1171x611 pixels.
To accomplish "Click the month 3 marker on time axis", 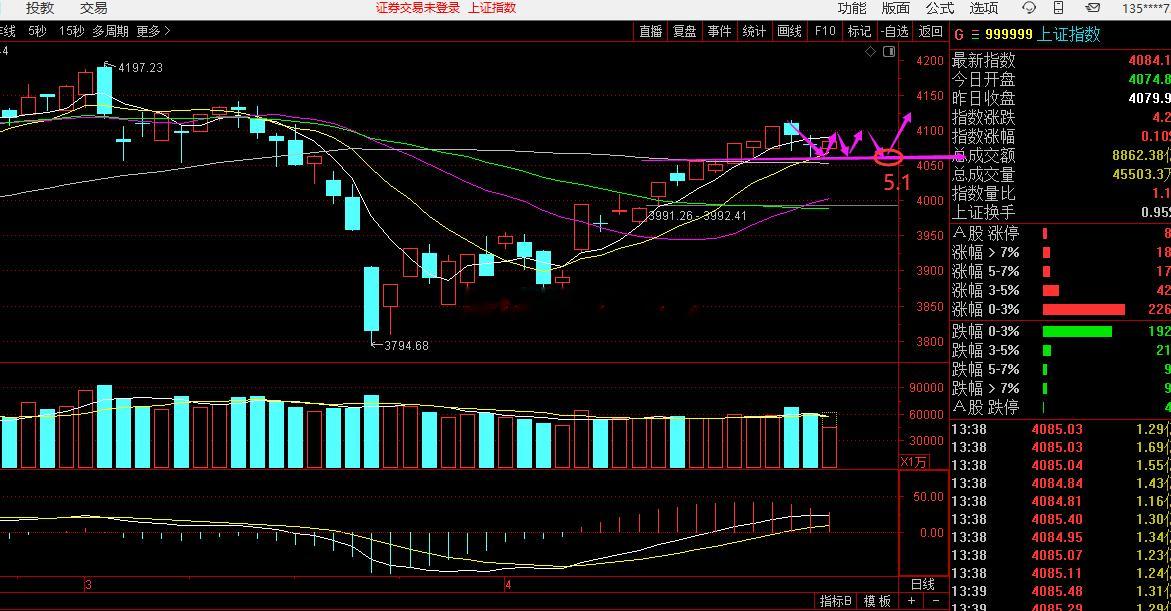I will point(88,585).
